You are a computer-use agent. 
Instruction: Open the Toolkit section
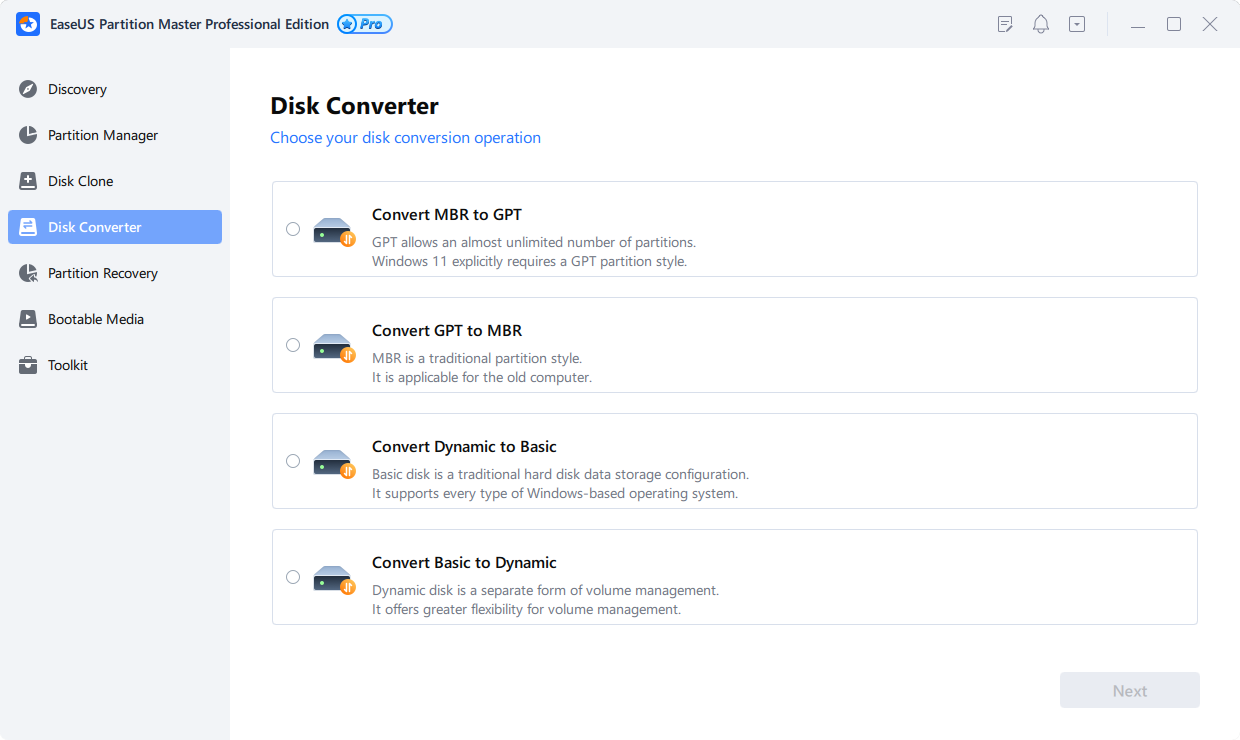pyautogui.click(x=66, y=365)
